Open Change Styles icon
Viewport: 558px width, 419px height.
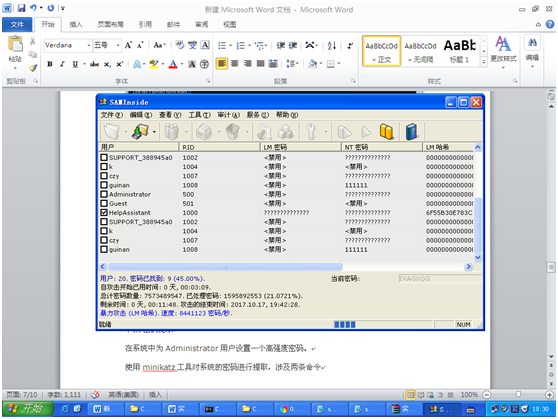click(503, 44)
